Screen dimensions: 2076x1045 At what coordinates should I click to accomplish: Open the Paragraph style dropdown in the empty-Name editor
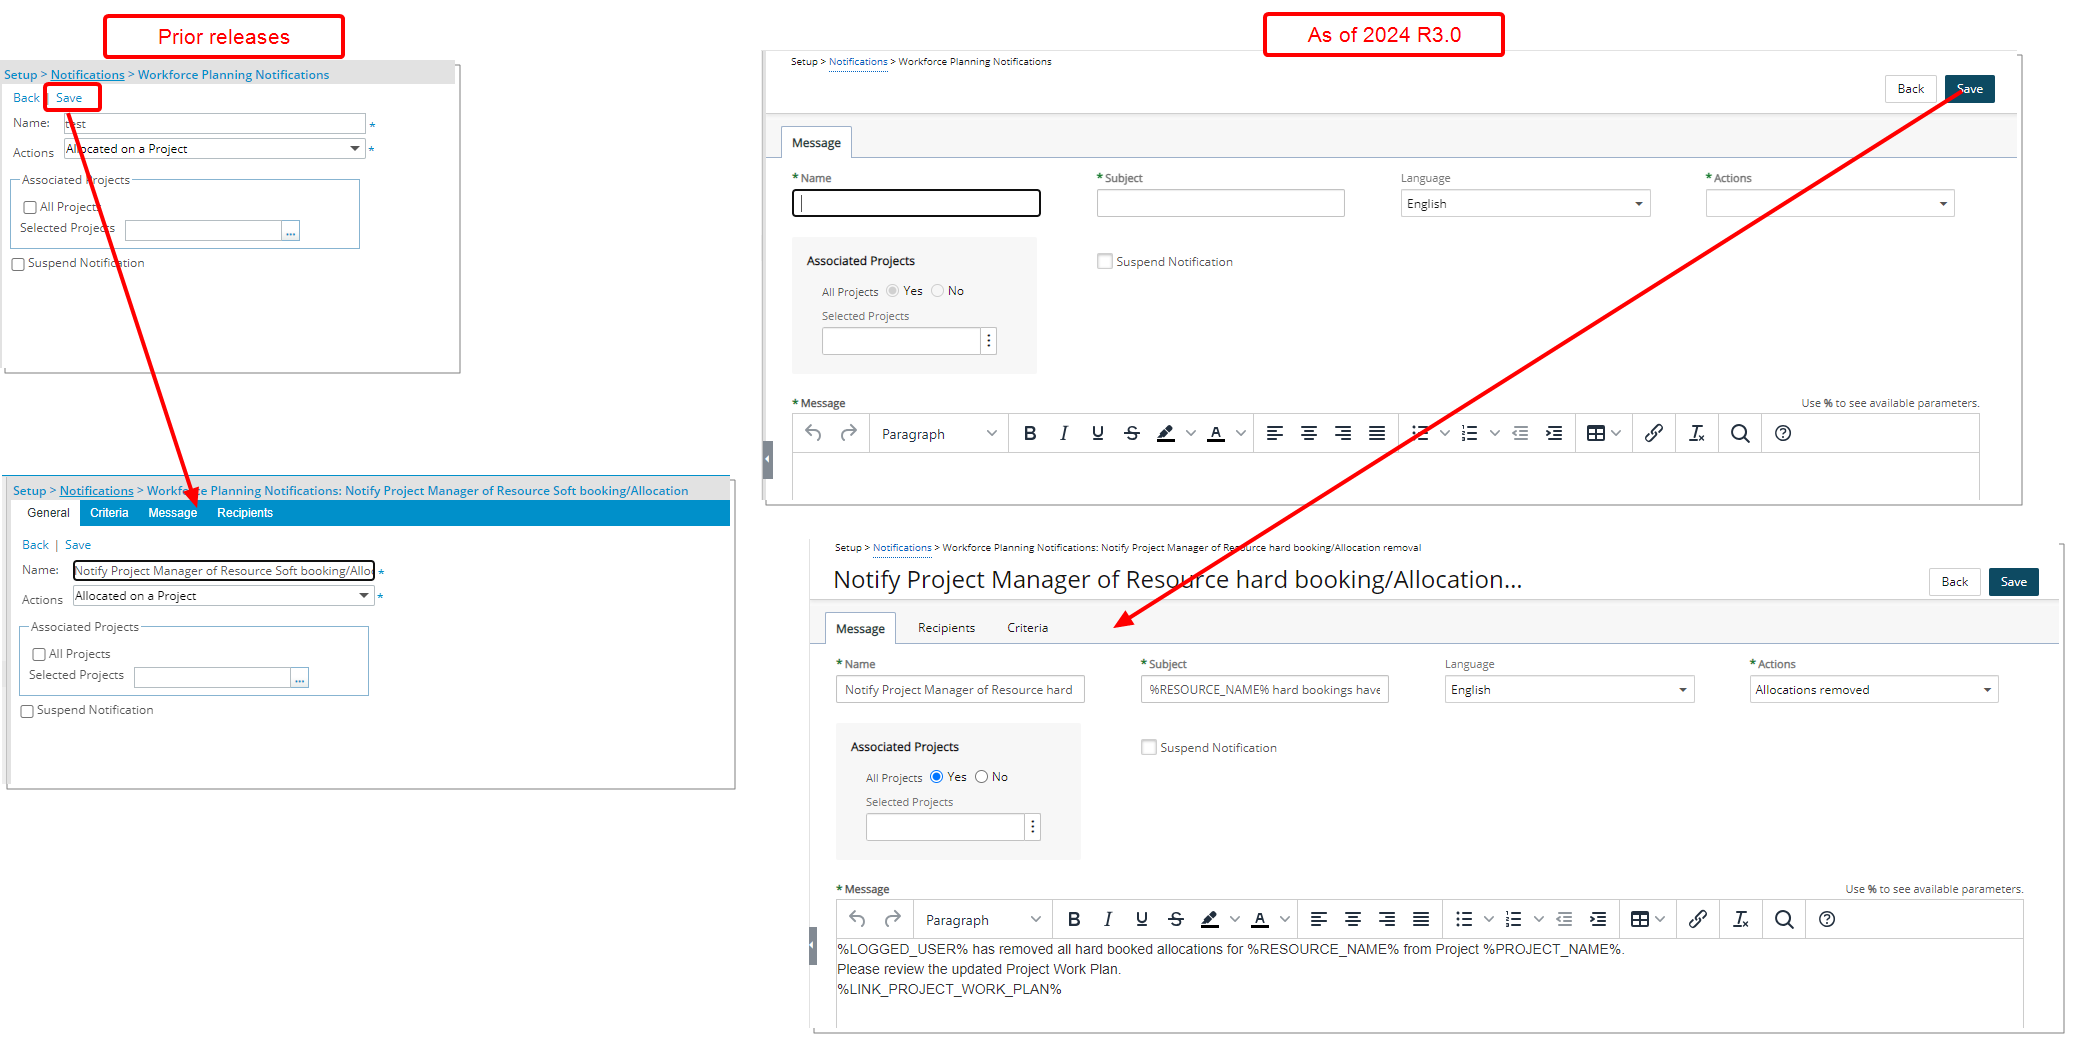coord(938,434)
